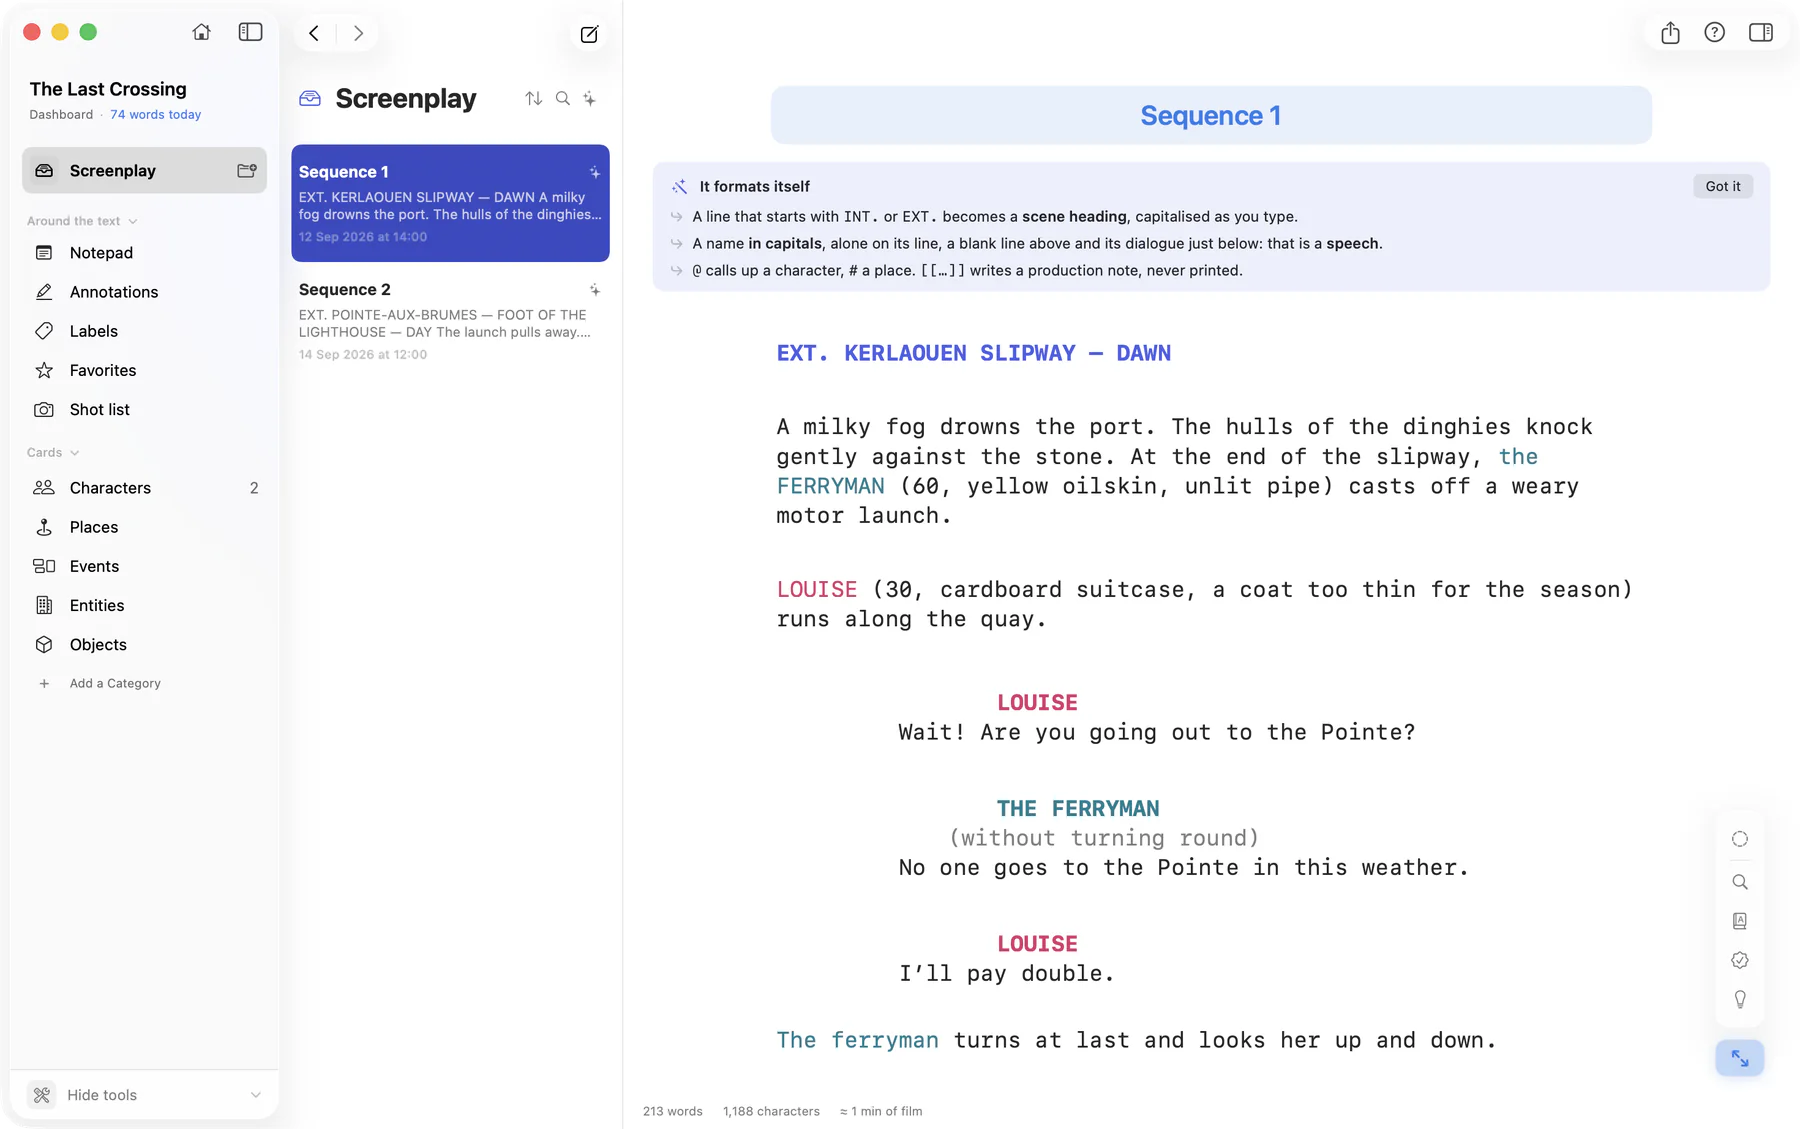The image size is (1800, 1129).
Task: Toggle full-screen focus mode arrows button
Action: tap(1740, 1058)
